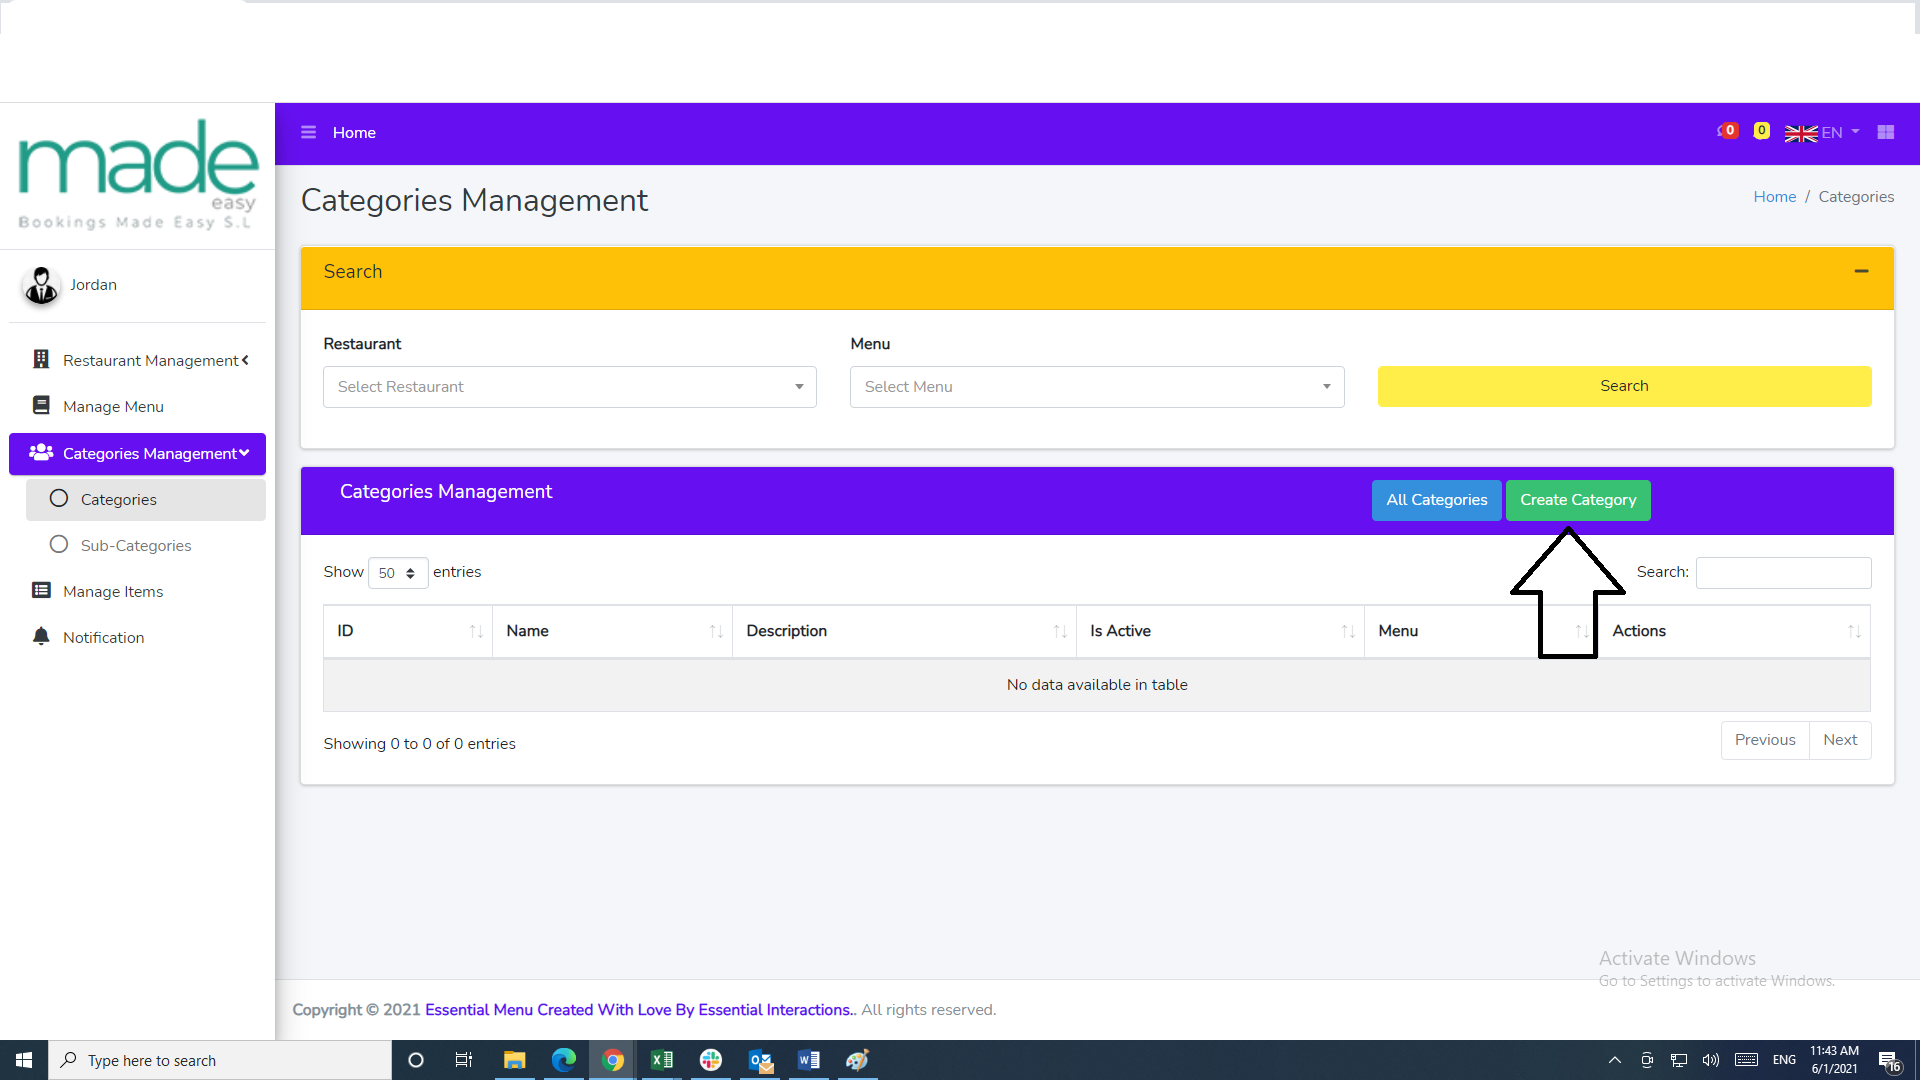Sort table by ID column arrows
This screenshot has width=1920, height=1080.
pos(476,631)
